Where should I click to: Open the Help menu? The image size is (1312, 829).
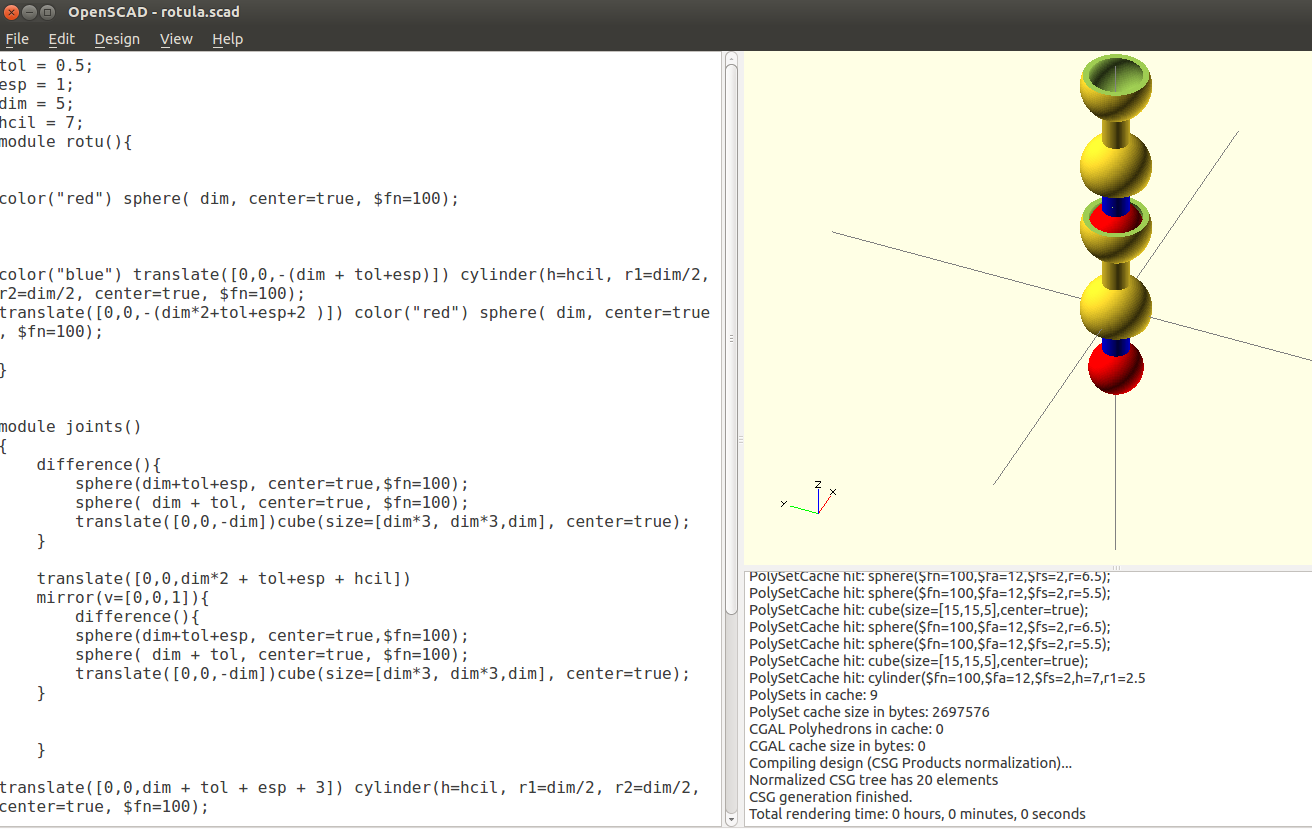click(x=227, y=39)
